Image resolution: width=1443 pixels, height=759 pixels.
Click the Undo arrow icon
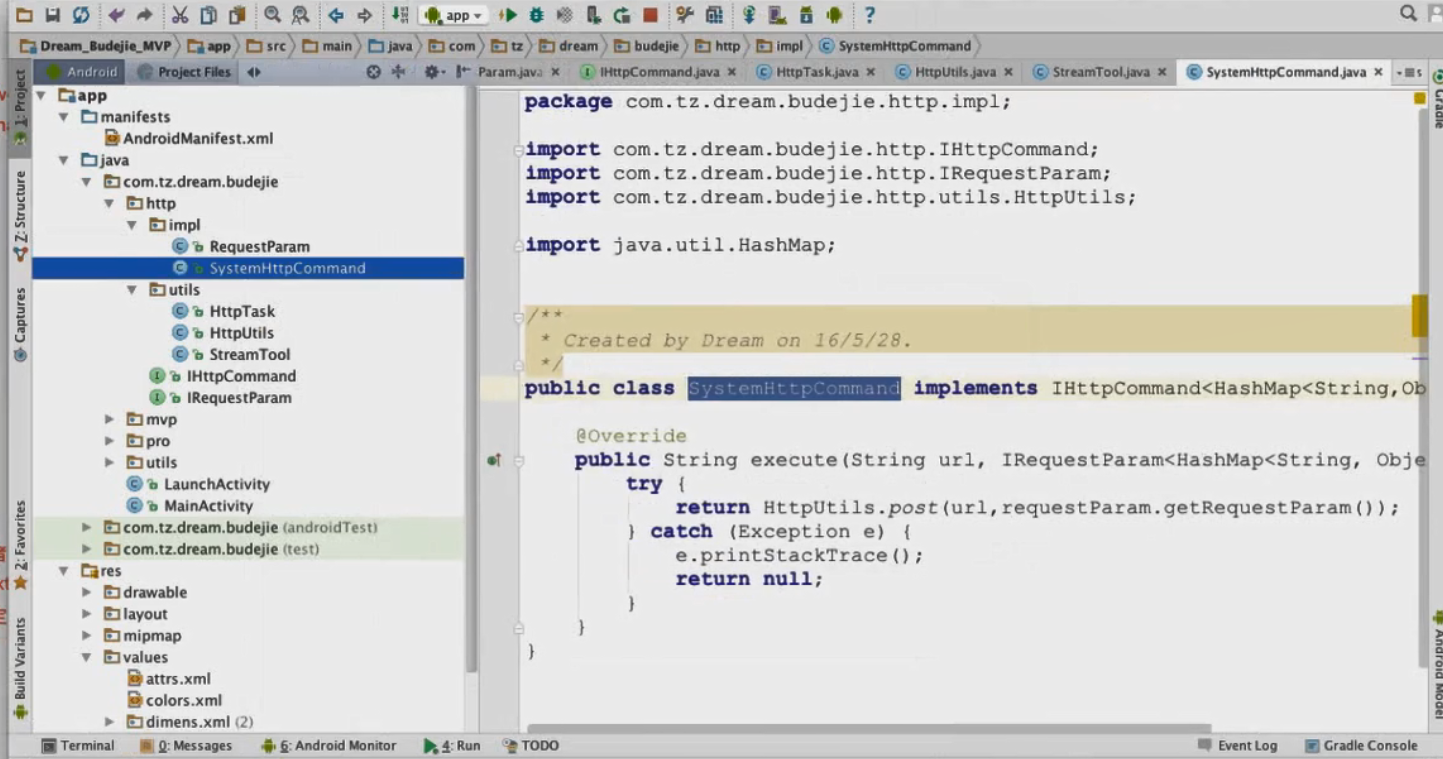(x=117, y=15)
